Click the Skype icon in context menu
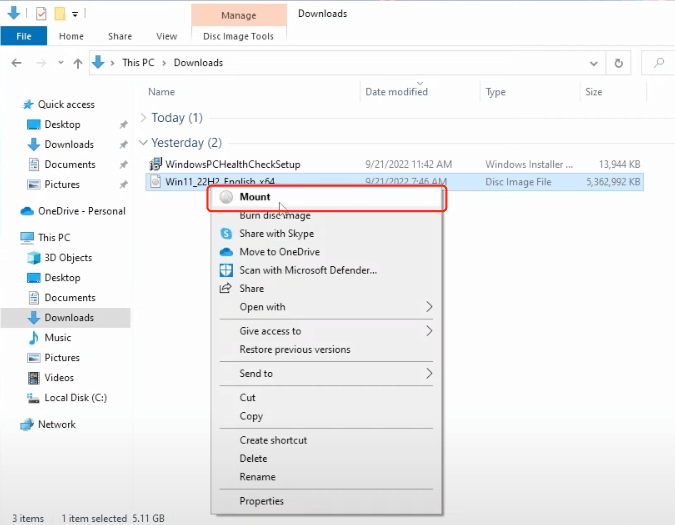Screen dimensions: 675x525 click(x=226, y=234)
